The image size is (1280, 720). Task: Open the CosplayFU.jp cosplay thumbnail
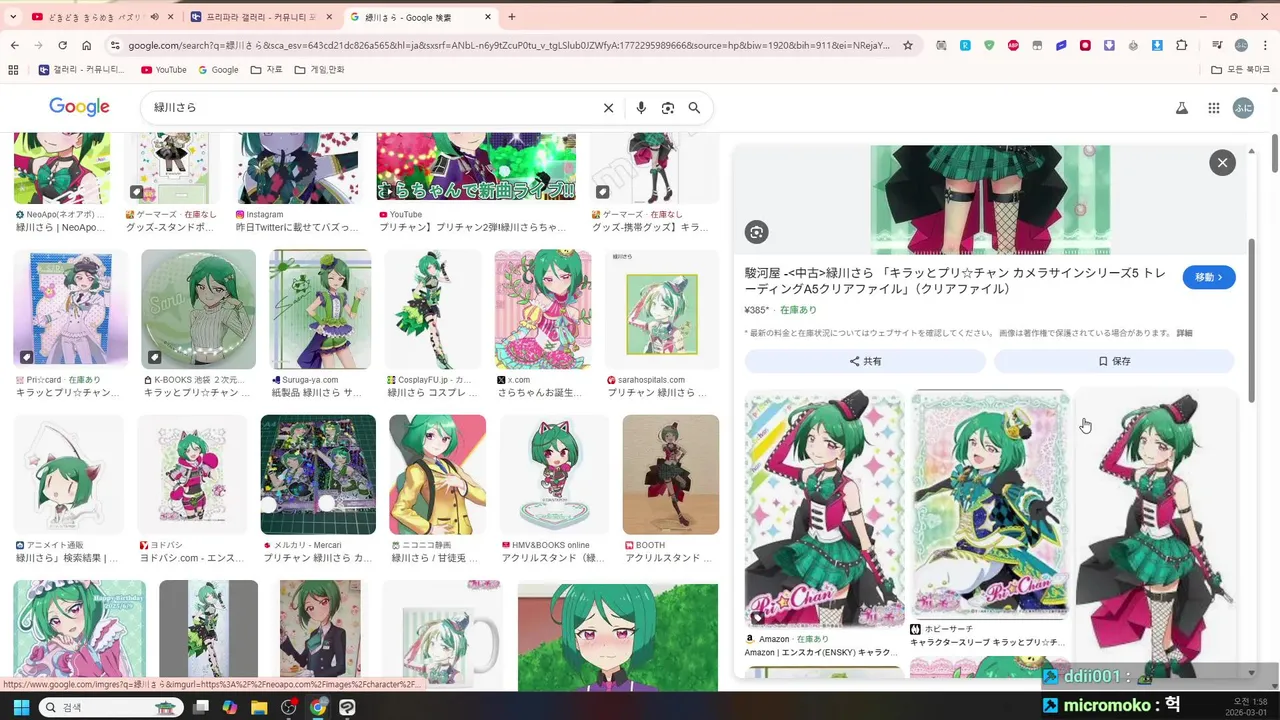click(433, 310)
